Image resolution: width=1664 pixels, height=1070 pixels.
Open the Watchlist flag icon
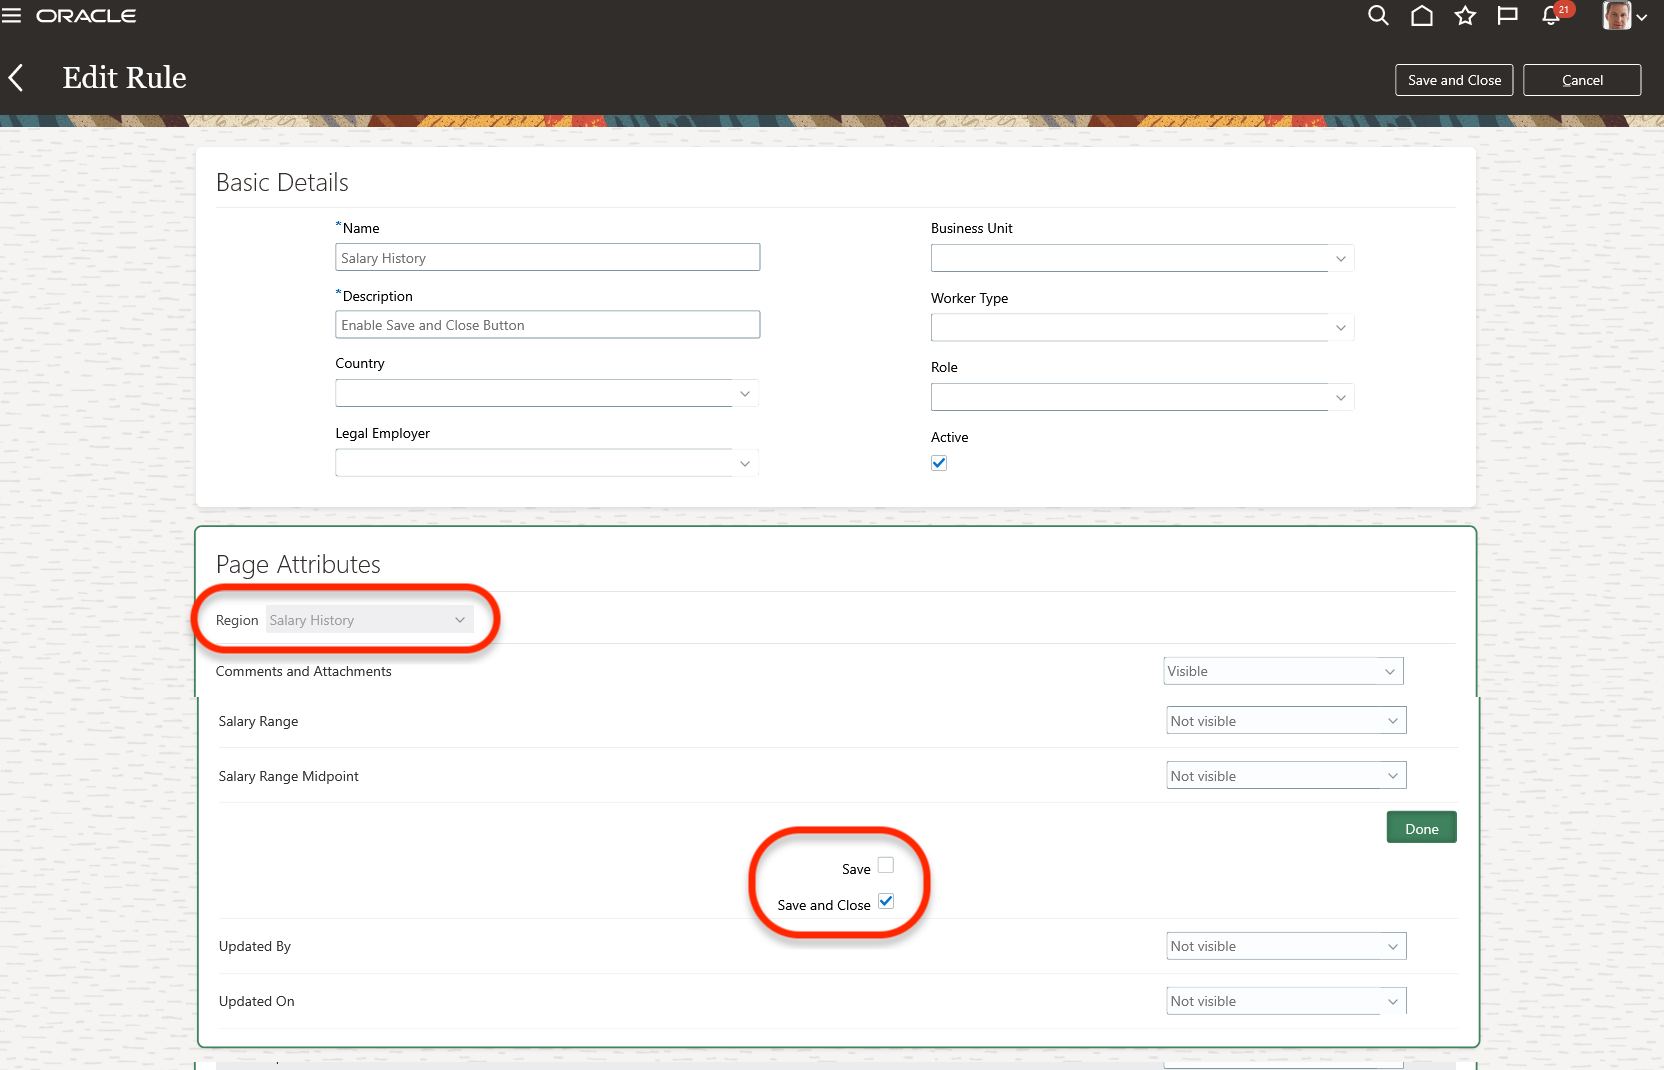[1507, 16]
